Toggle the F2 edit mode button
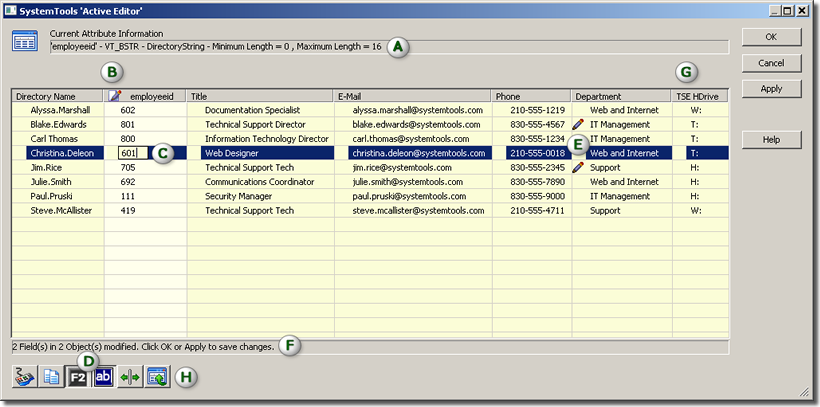This screenshot has width=820, height=407. pos(77,377)
